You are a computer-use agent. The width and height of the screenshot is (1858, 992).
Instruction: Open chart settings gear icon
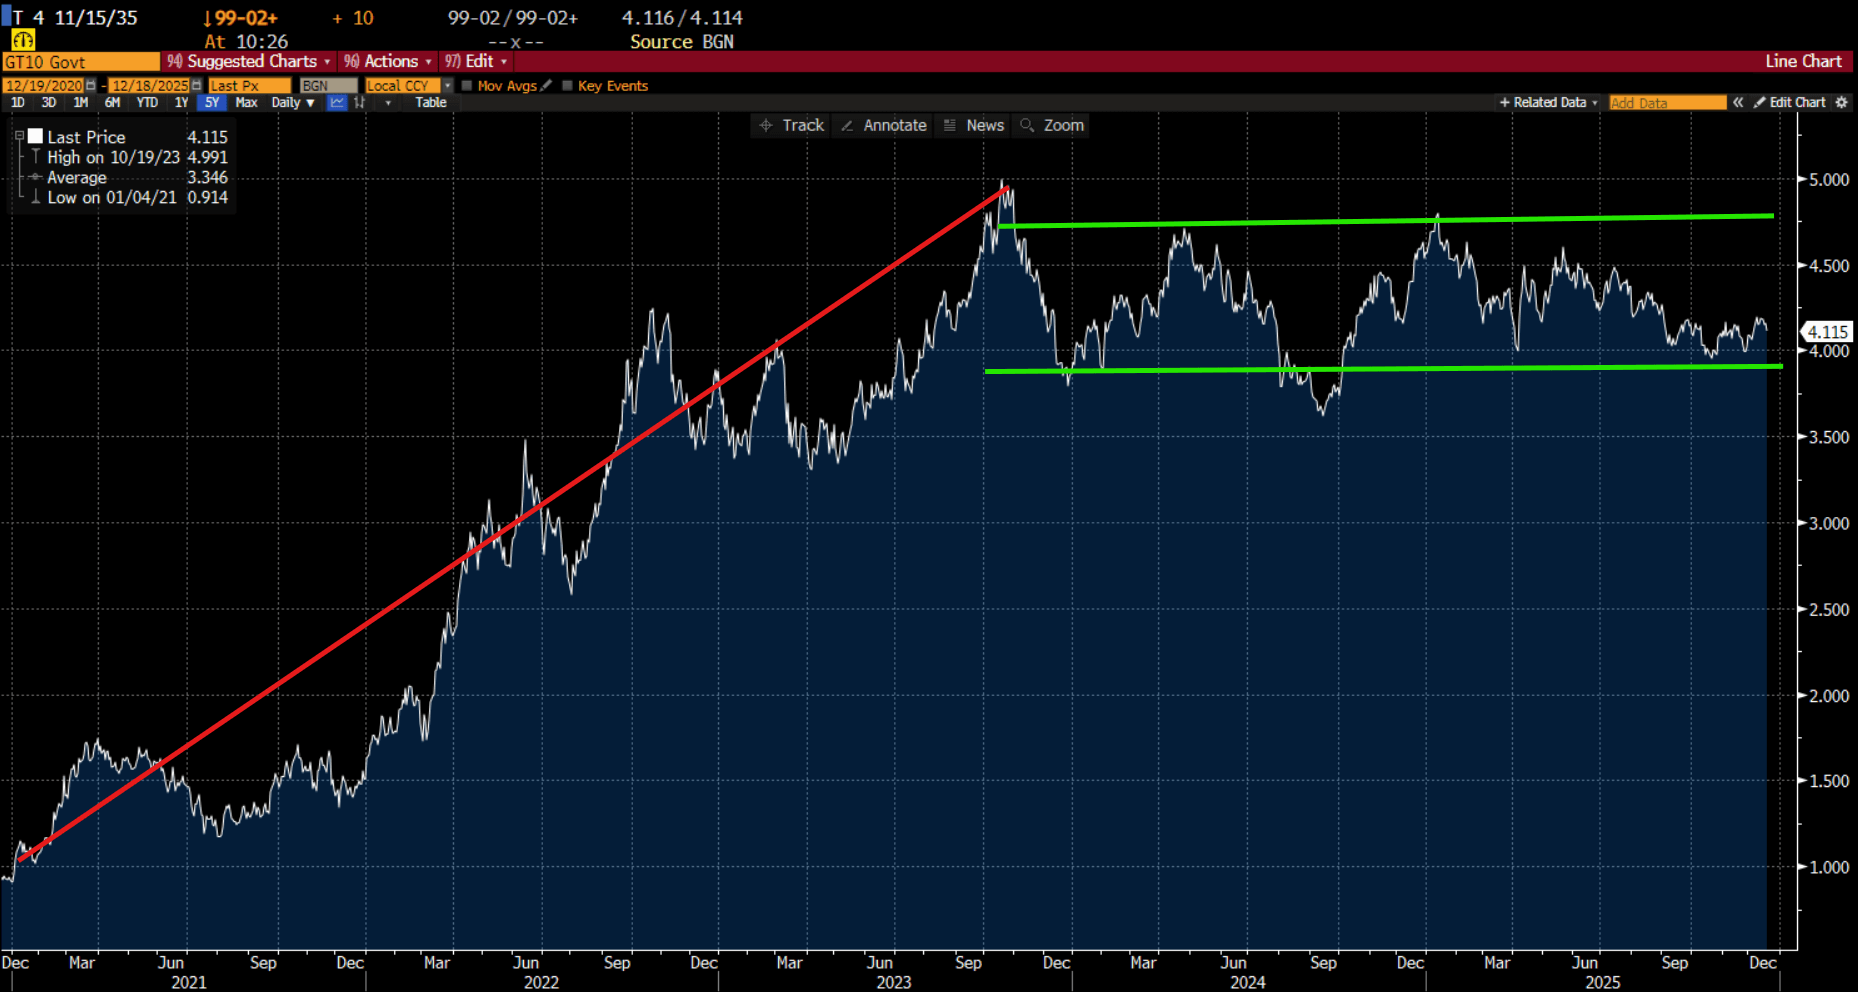(1842, 103)
